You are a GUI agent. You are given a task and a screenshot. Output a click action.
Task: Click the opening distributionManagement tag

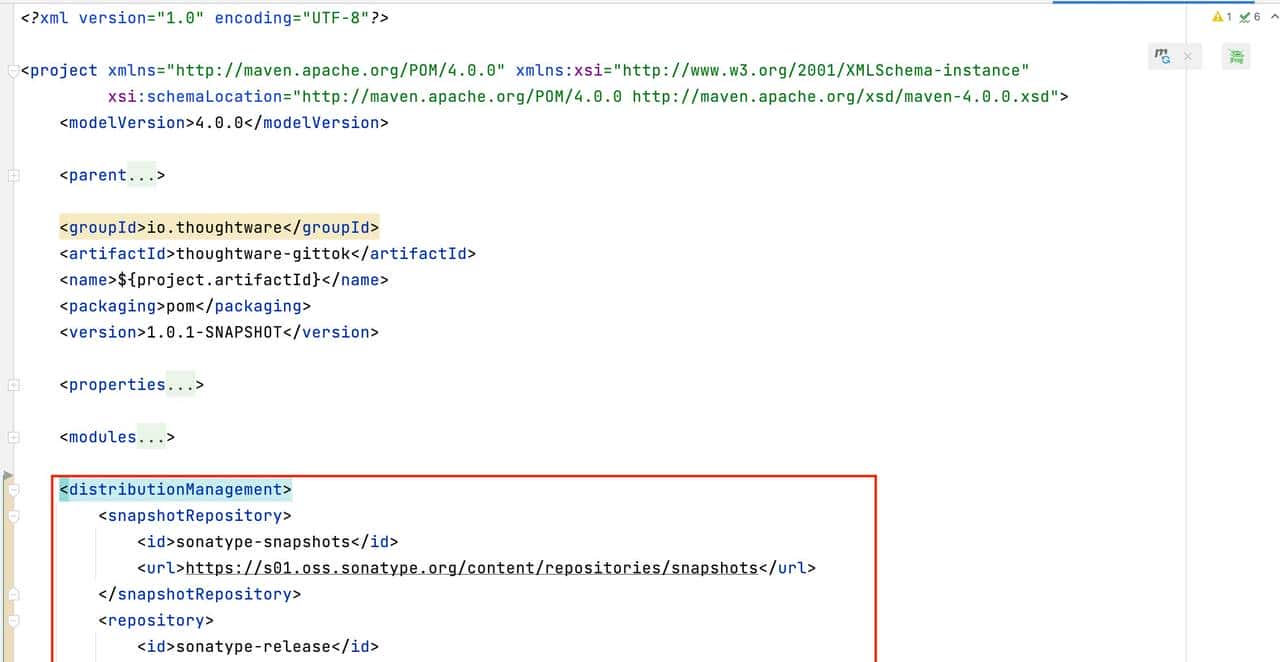coord(175,489)
